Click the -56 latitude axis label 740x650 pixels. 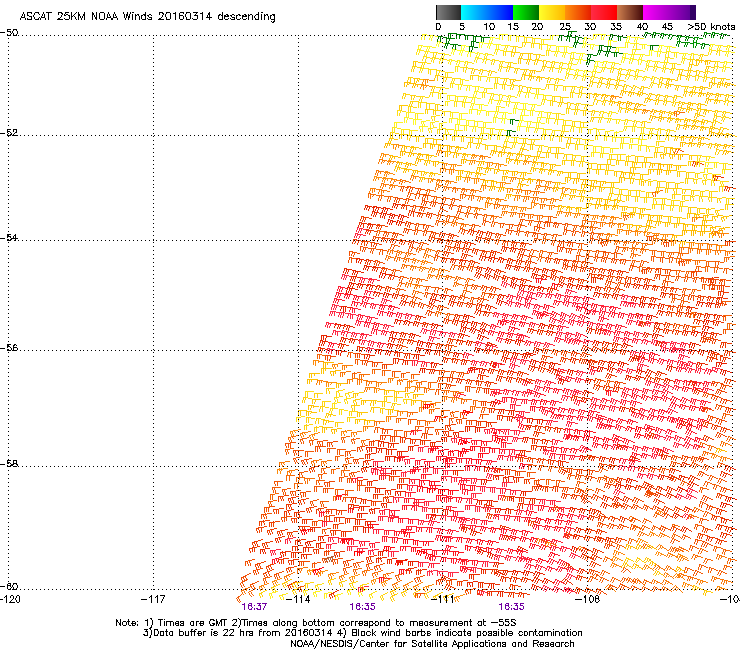point(9,348)
